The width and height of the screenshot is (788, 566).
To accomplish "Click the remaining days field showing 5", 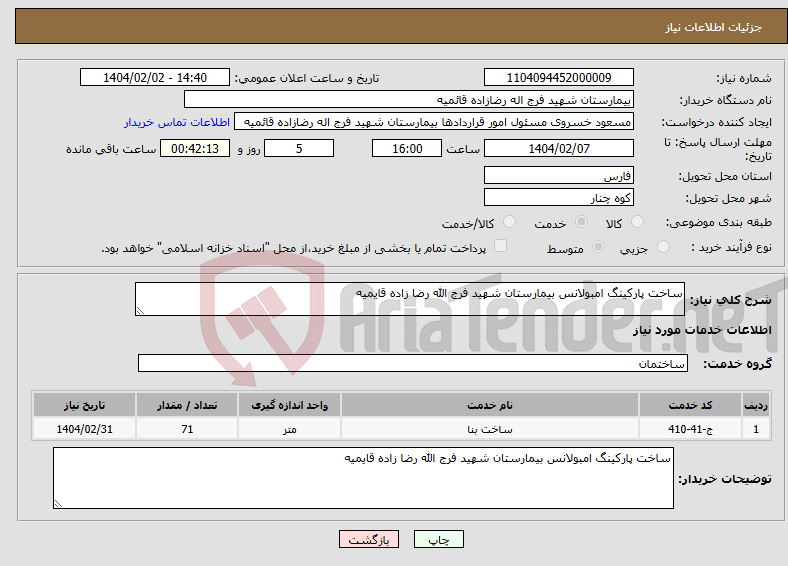I will point(299,148).
